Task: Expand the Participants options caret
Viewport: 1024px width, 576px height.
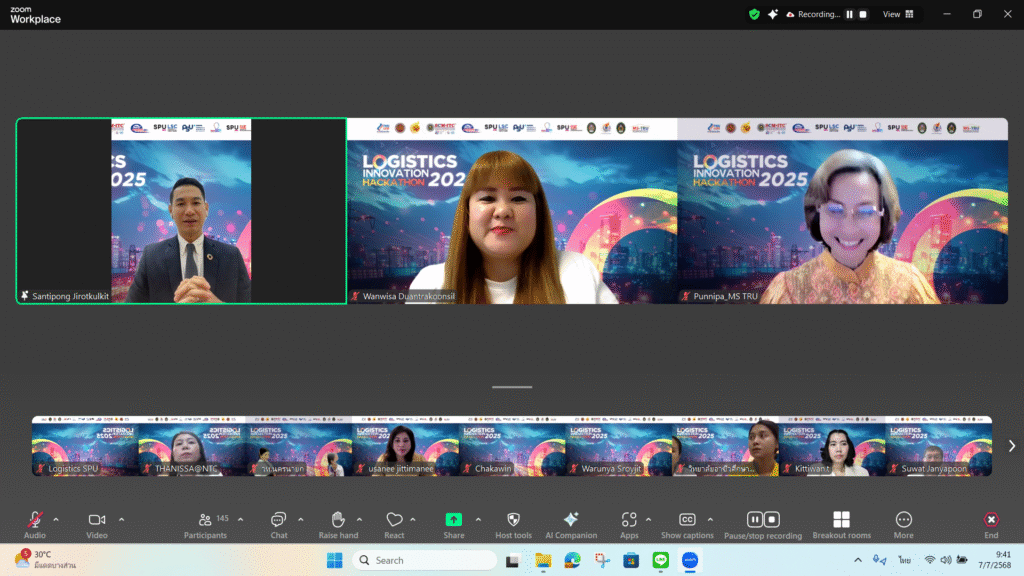Action: coord(240,520)
